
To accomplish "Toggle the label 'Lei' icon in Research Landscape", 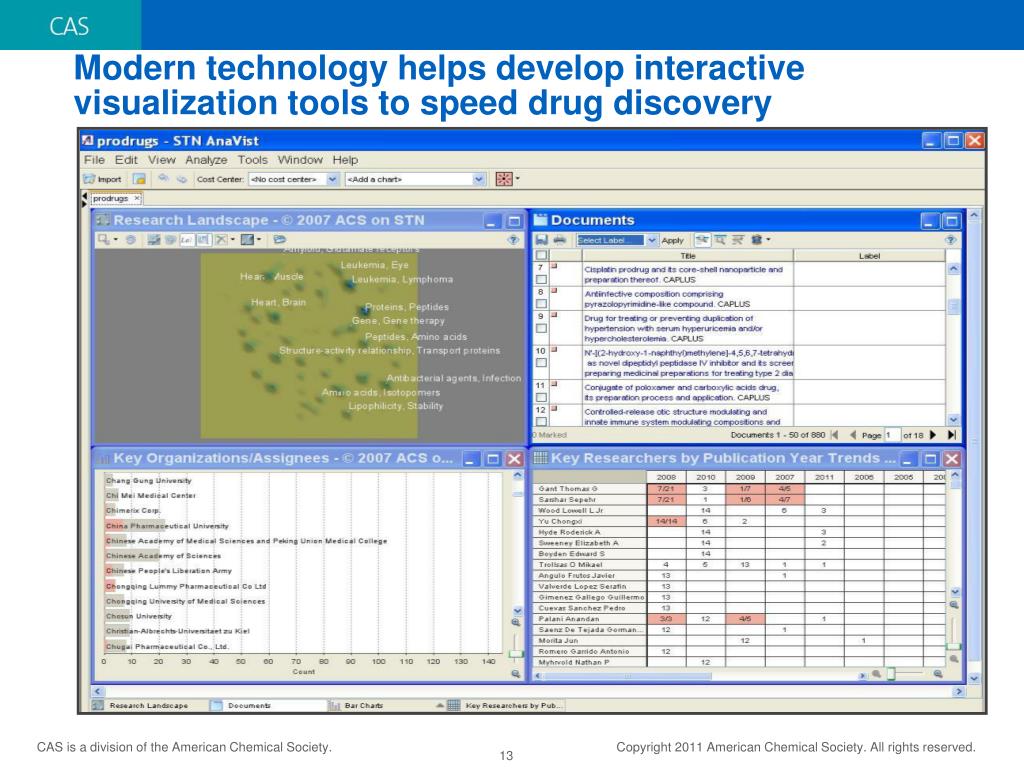I will click(x=186, y=240).
